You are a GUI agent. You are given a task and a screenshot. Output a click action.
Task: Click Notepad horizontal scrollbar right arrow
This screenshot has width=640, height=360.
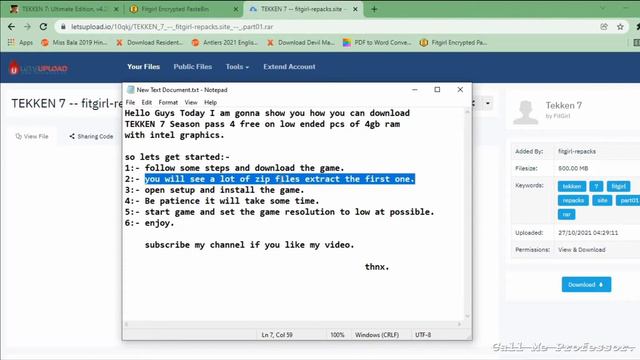459,324
